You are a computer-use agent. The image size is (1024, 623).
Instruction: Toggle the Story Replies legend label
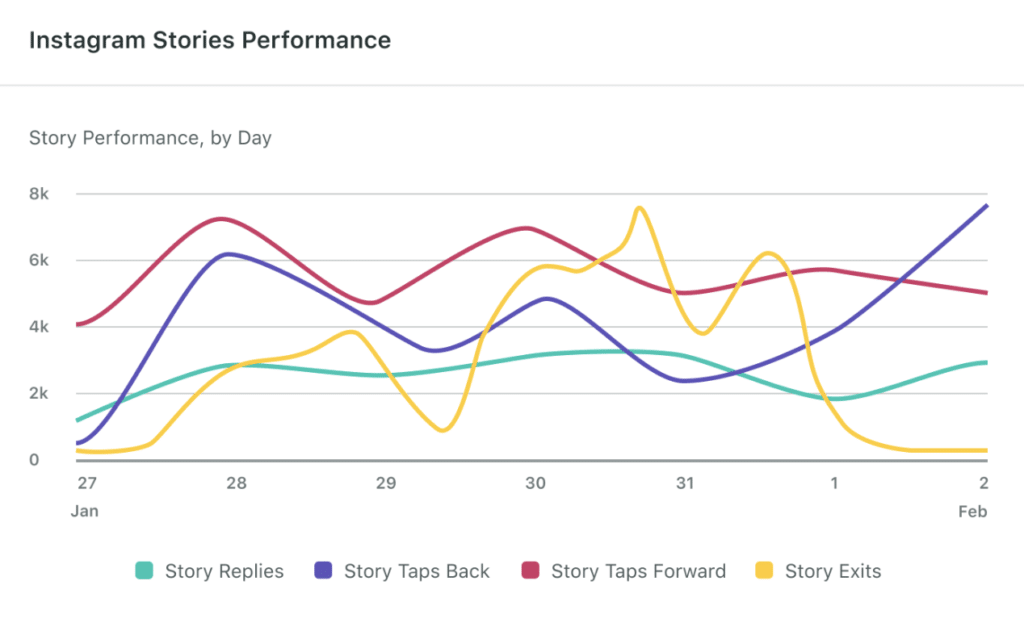[x=224, y=572]
